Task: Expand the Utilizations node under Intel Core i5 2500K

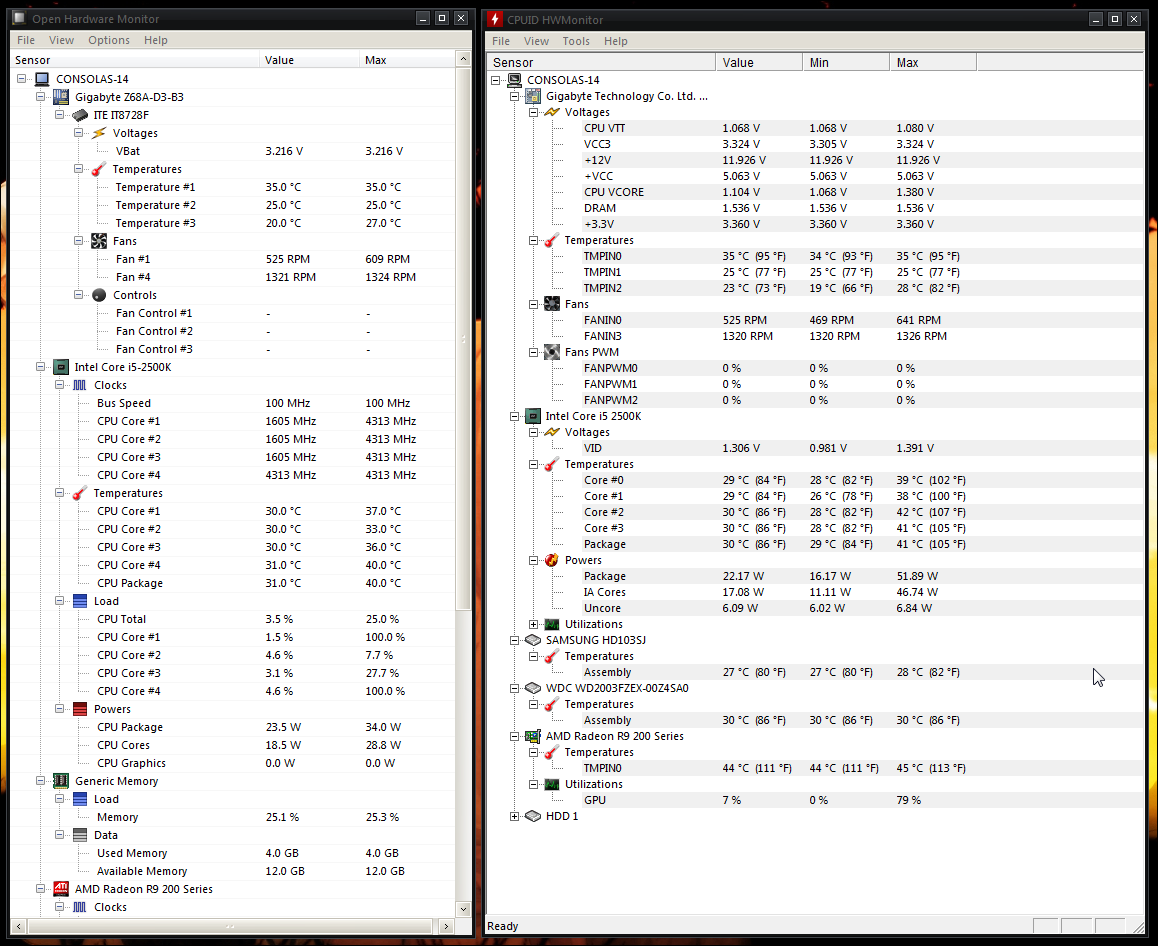Action: 533,624
